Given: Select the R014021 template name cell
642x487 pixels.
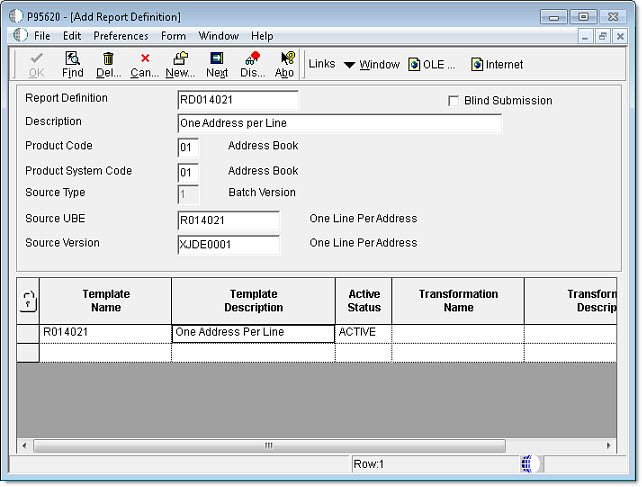Looking at the screenshot, I should click(x=106, y=332).
